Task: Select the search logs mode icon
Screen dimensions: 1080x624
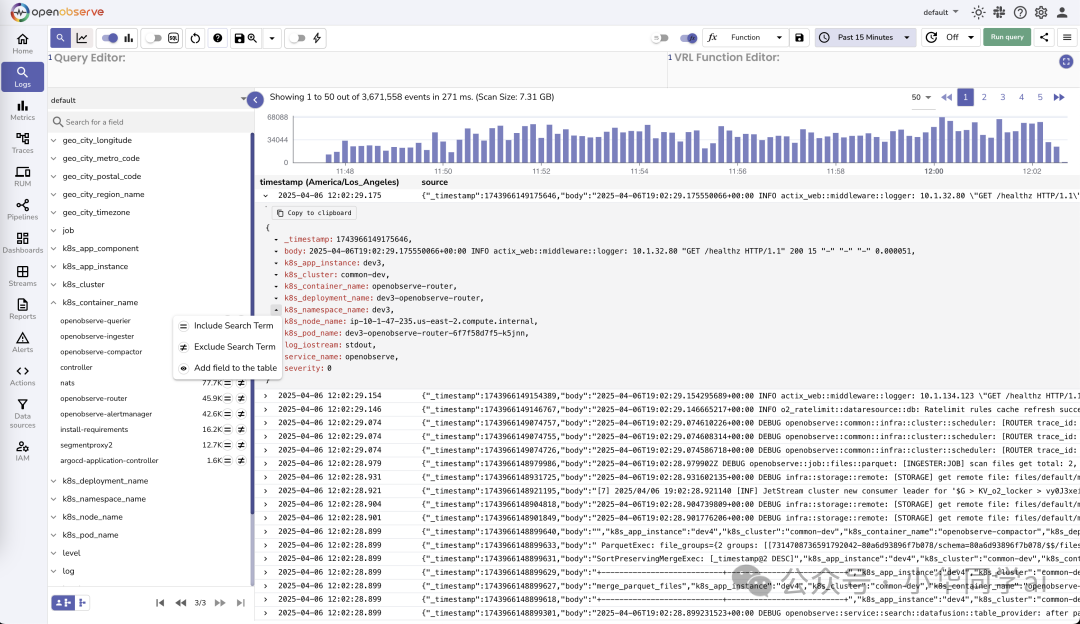Action: click(61, 38)
